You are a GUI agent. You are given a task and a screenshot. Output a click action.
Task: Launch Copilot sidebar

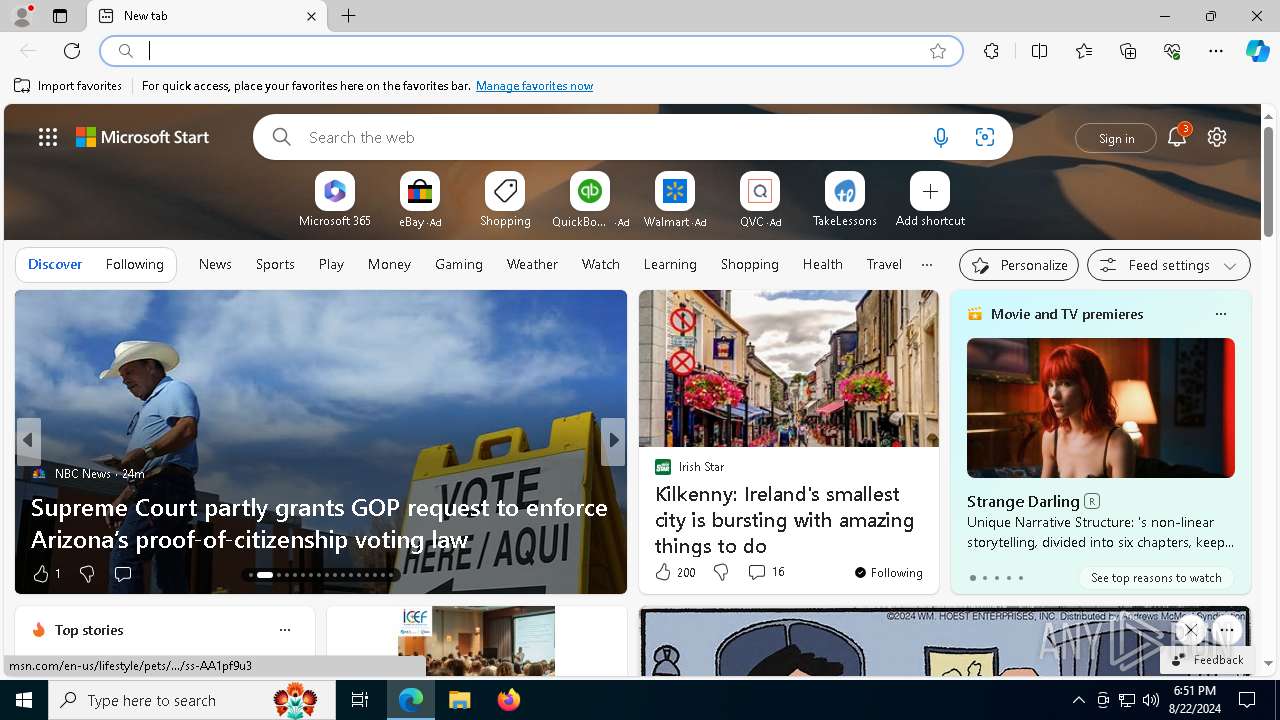pos(1257,51)
